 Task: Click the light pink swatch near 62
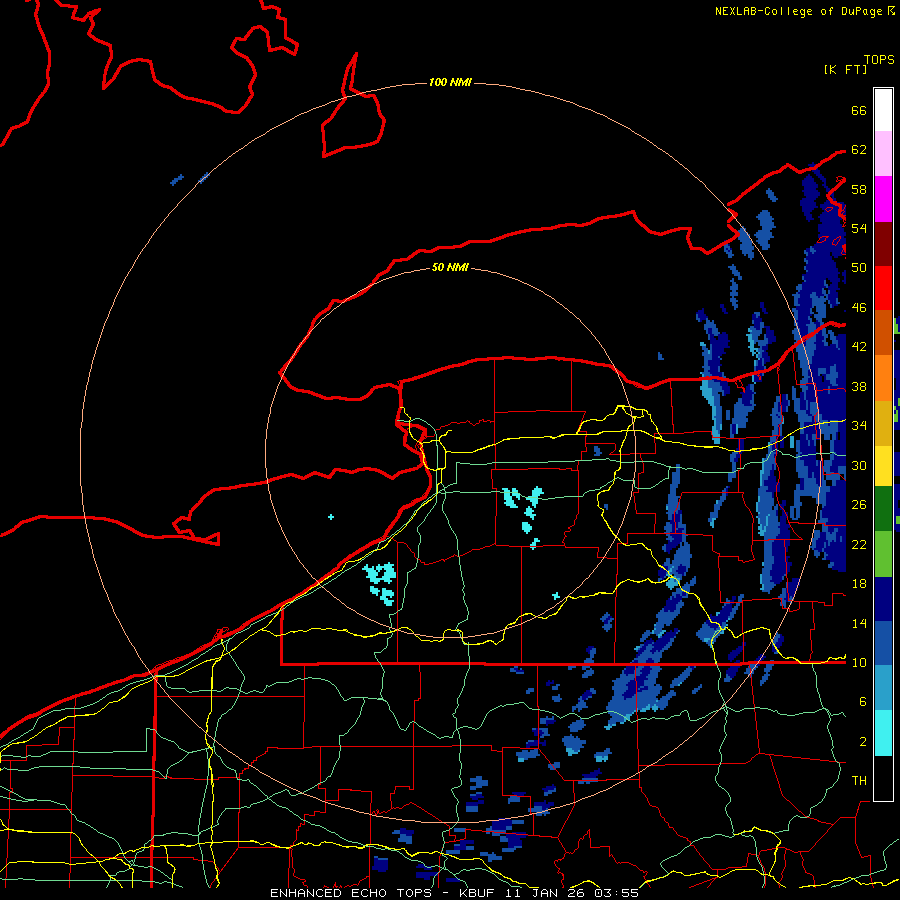coord(883,154)
